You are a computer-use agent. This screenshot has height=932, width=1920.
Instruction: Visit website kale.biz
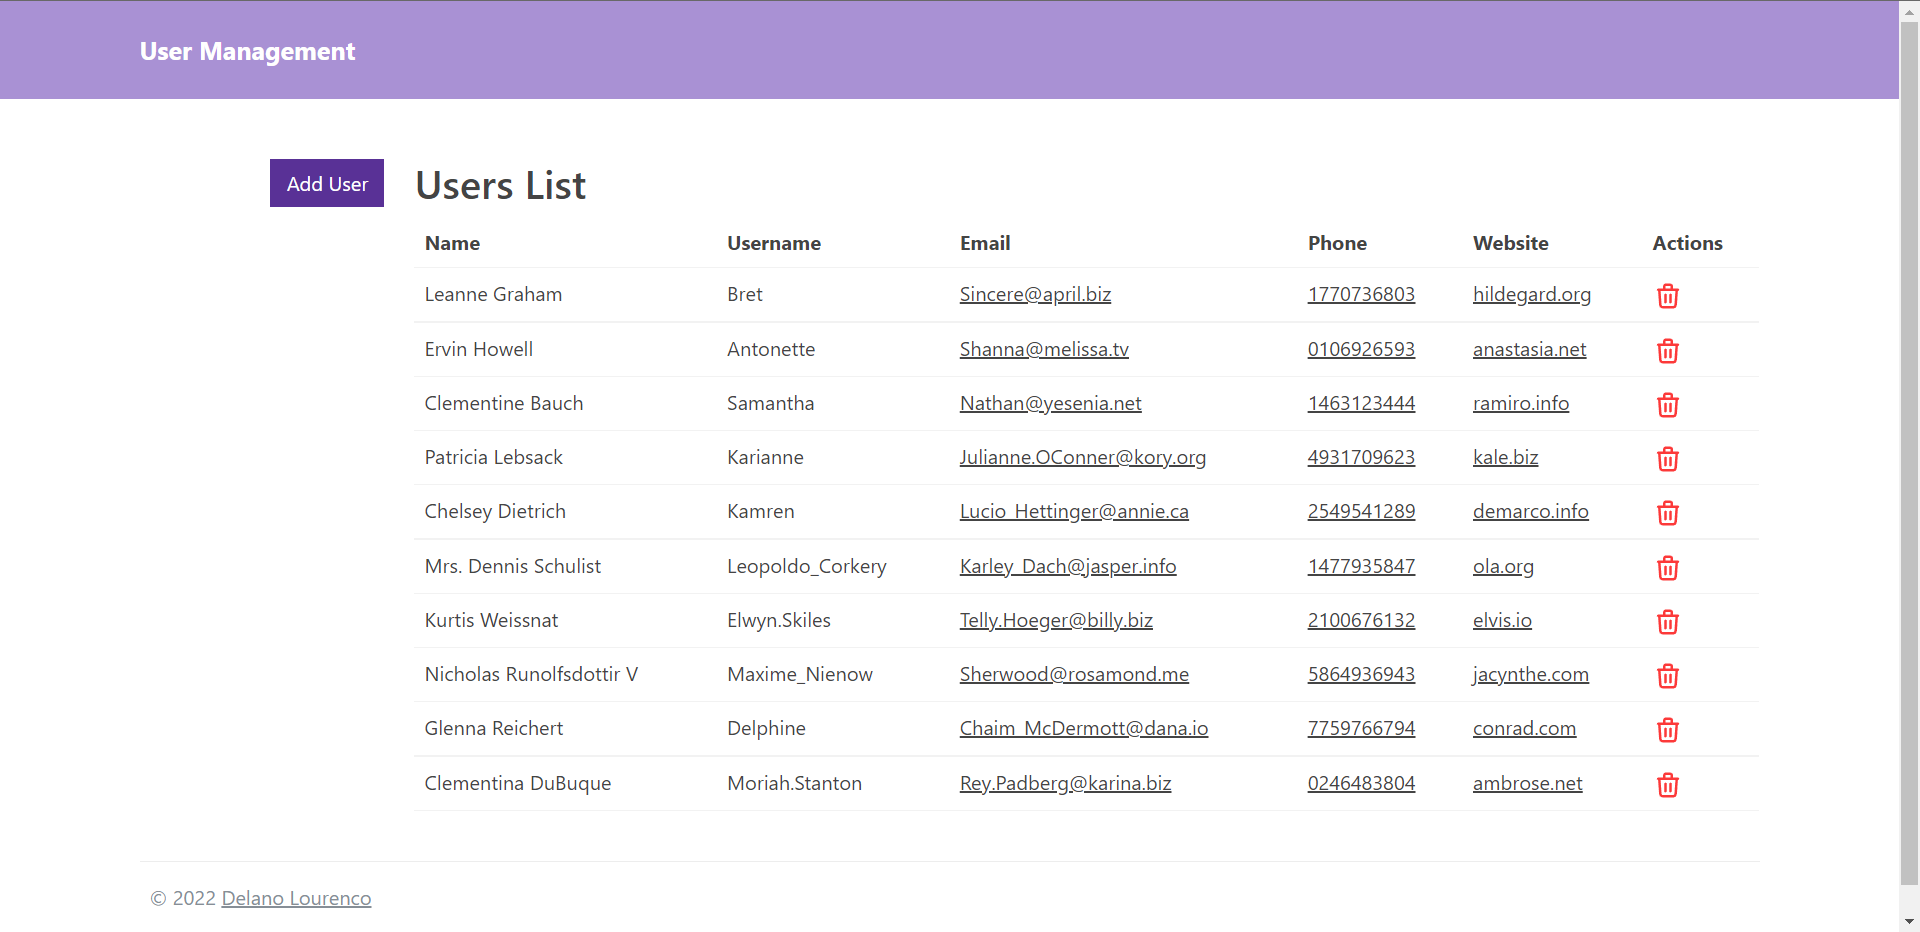[x=1505, y=457]
